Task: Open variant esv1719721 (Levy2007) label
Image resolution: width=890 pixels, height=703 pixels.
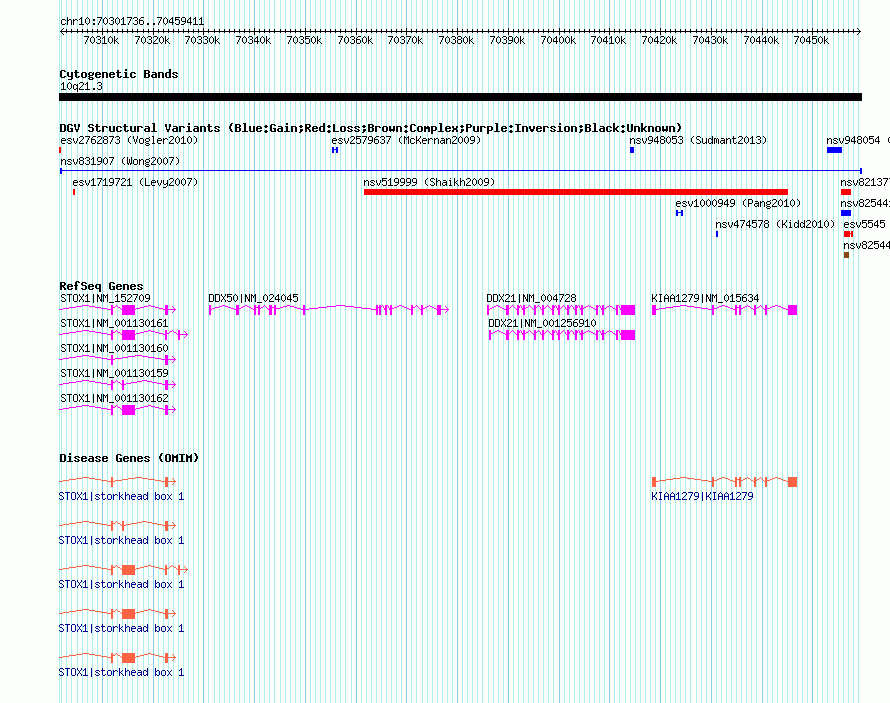Action: pos(135,182)
